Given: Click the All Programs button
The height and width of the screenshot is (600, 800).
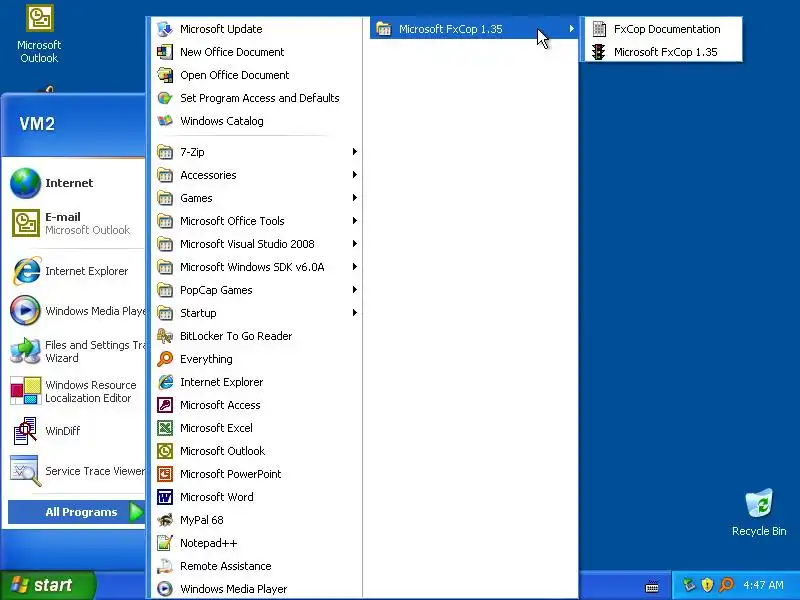Looking at the screenshot, I should click(x=77, y=512).
